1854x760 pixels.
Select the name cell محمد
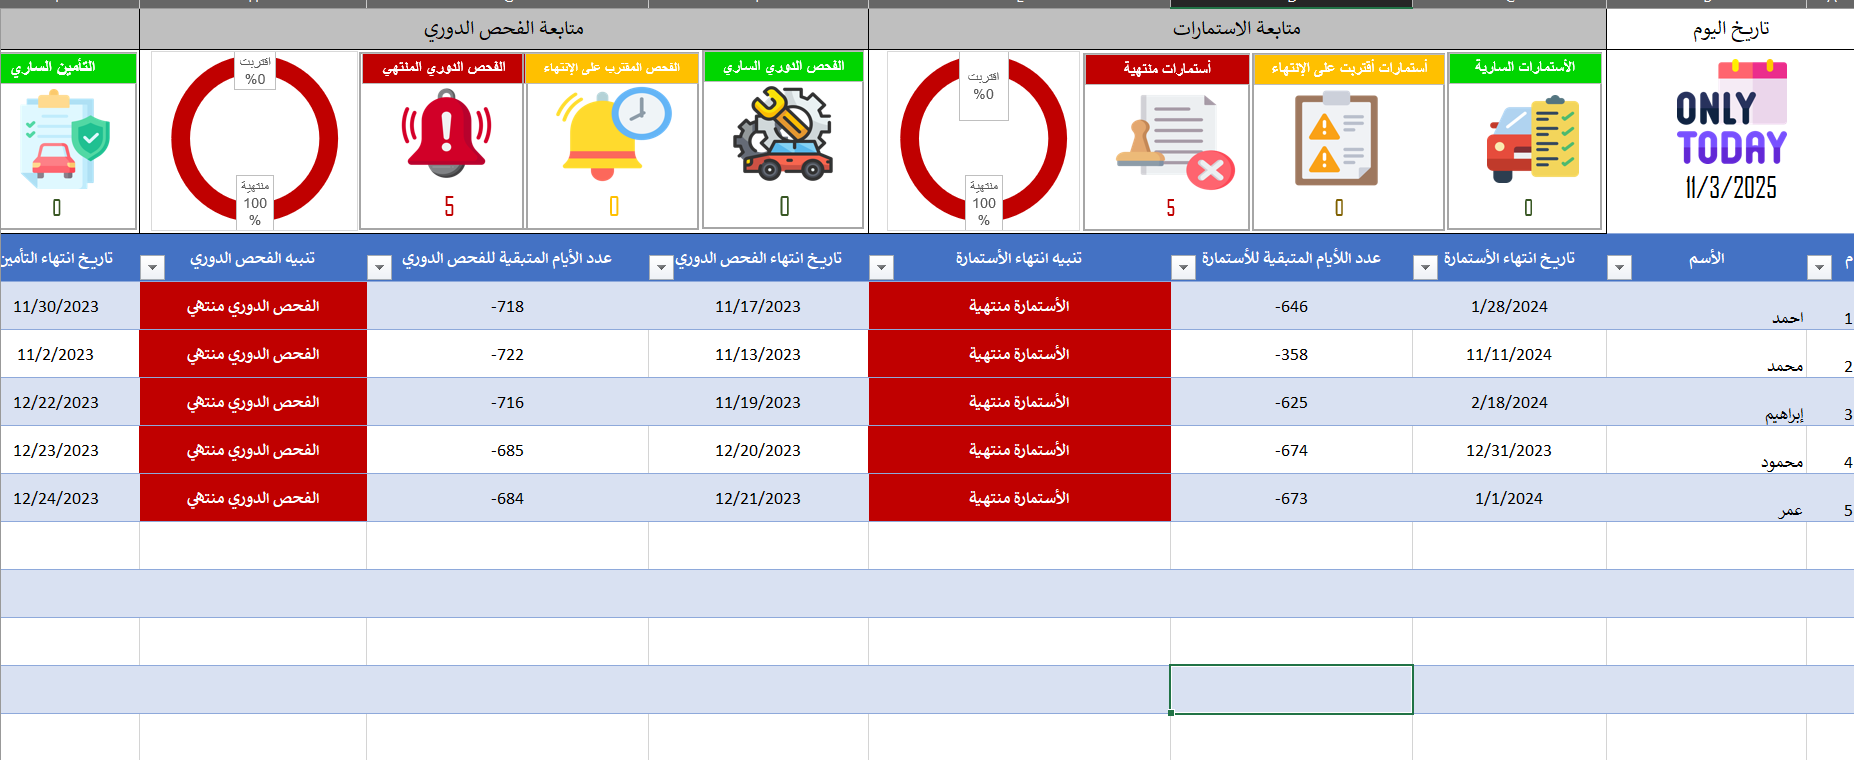pyautogui.click(x=1706, y=354)
